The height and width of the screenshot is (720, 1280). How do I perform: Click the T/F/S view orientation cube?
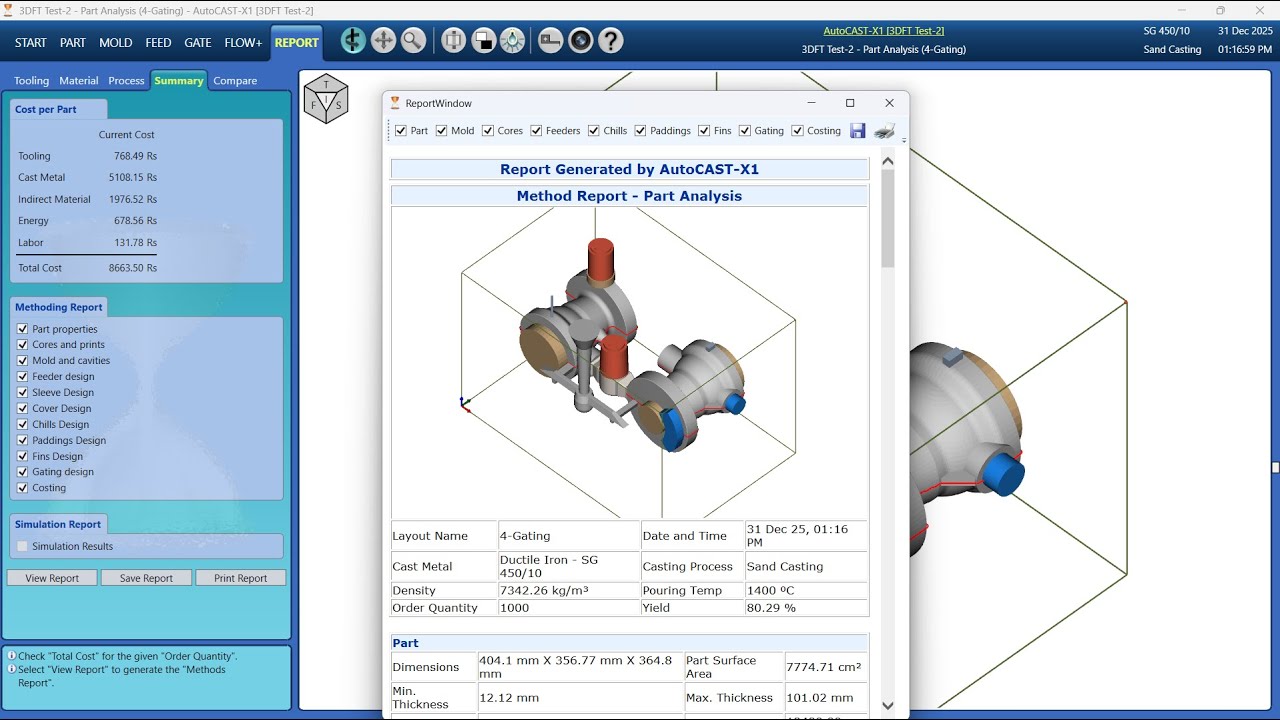(326, 99)
